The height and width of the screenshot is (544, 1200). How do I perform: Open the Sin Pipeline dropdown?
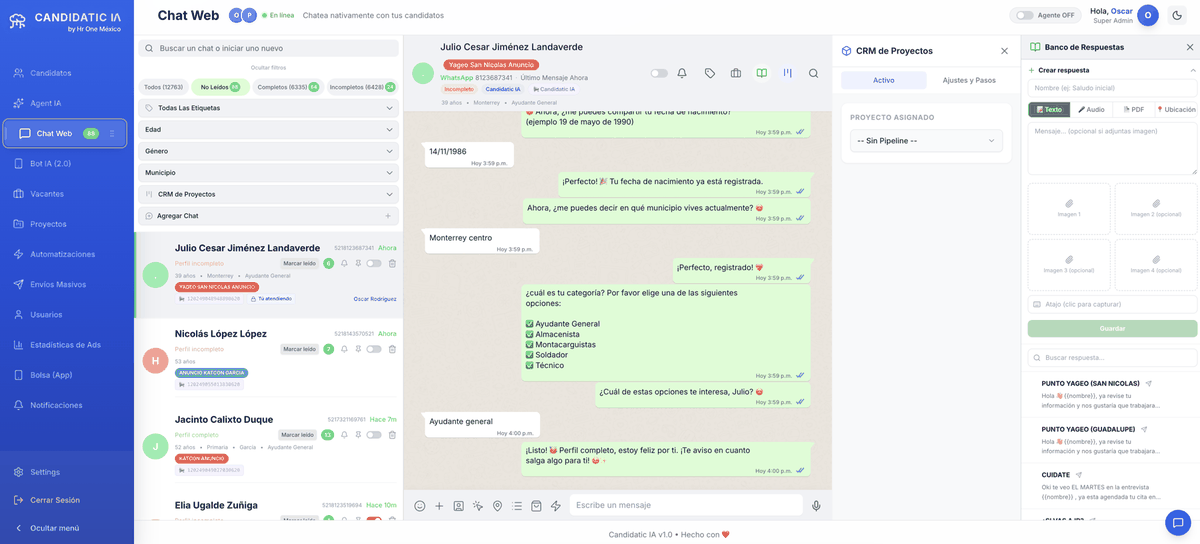pos(926,141)
